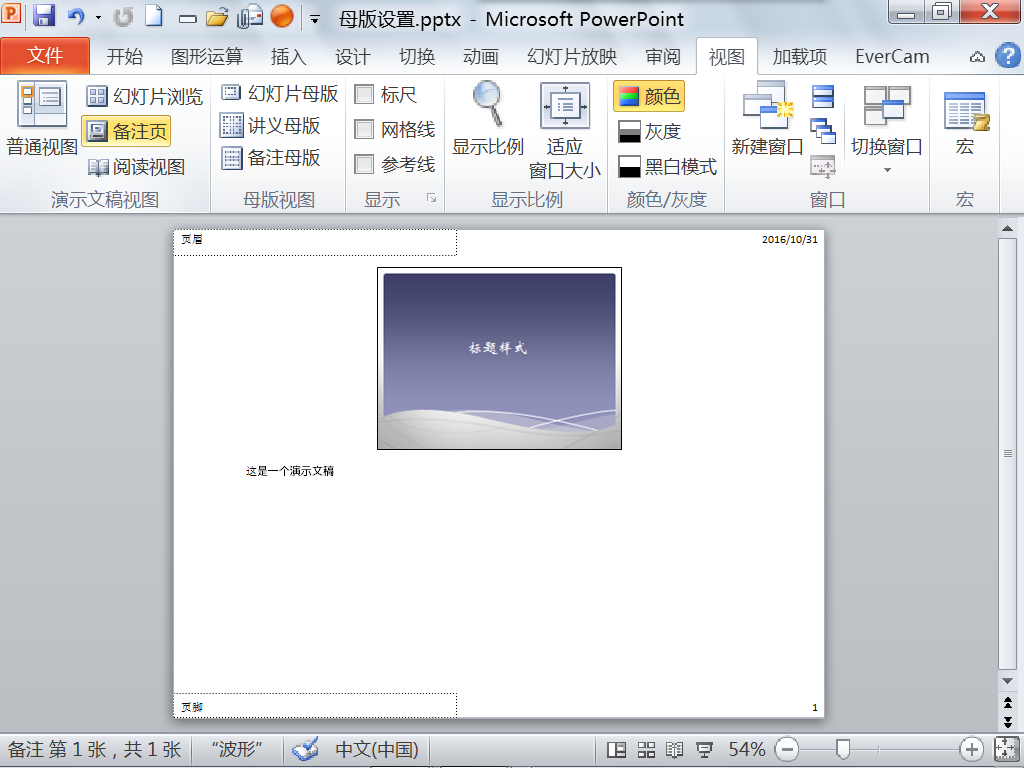
Task: Click the Cascade windows icon
Action: coord(823,131)
